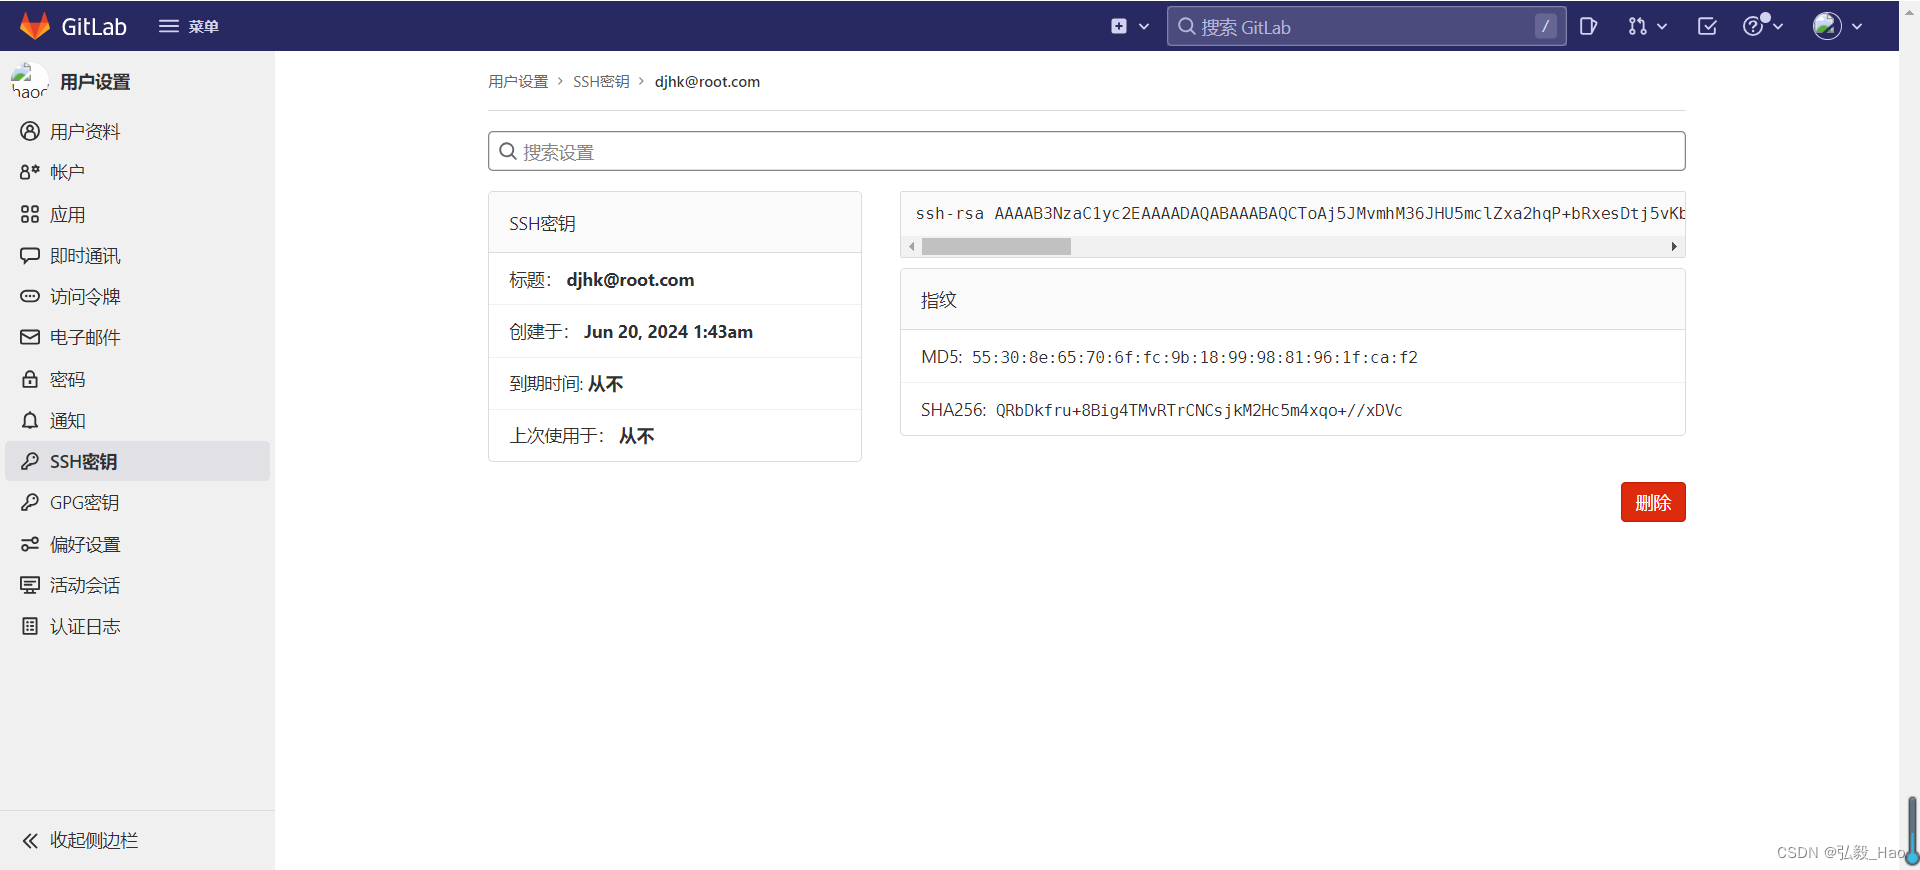The image size is (1920, 870).
Task: Click the user avatar beside 用户设置
Action: pos(29,82)
